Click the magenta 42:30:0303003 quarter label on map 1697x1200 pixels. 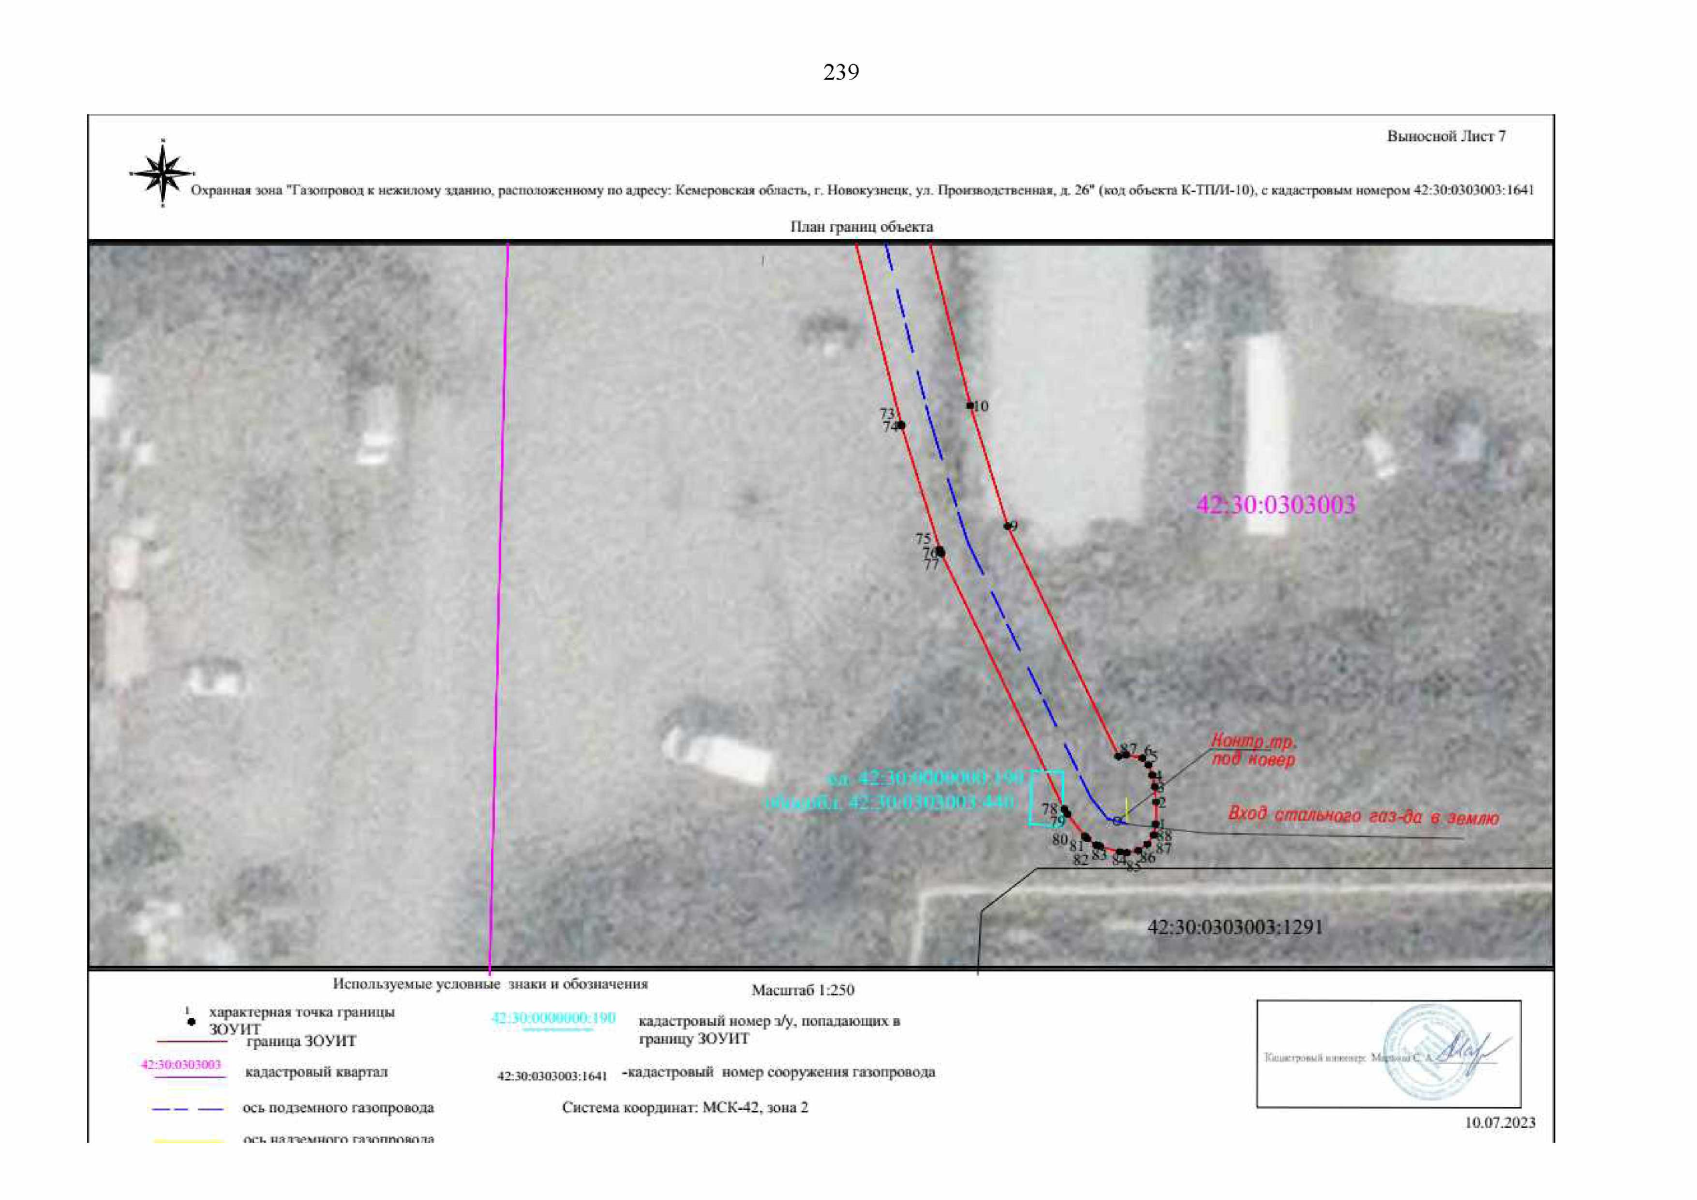click(1275, 505)
